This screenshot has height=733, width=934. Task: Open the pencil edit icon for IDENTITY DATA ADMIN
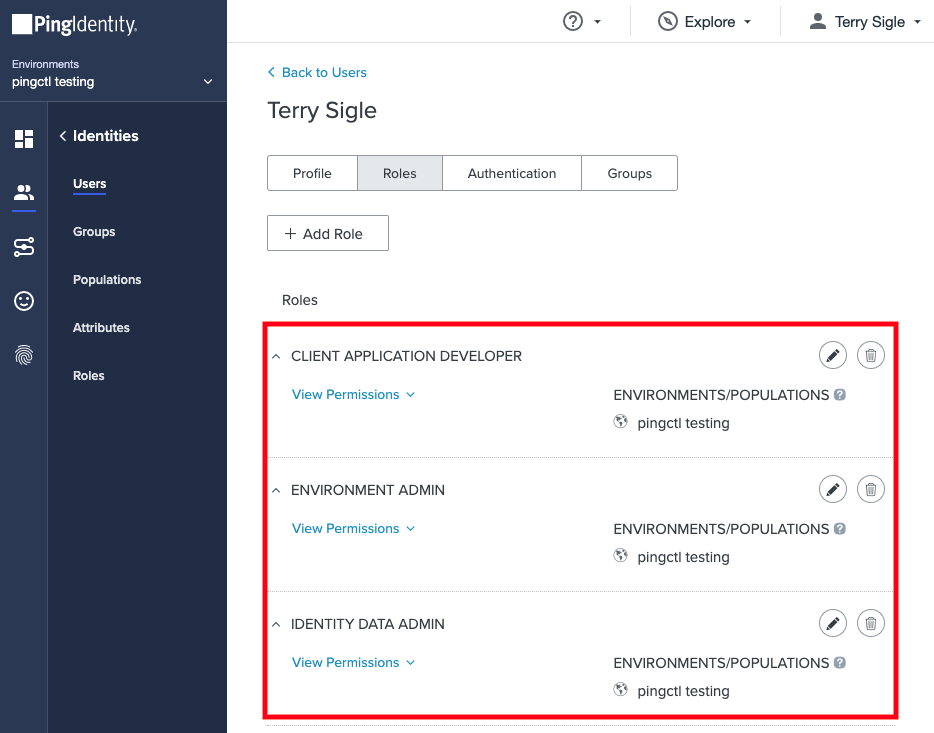point(833,623)
